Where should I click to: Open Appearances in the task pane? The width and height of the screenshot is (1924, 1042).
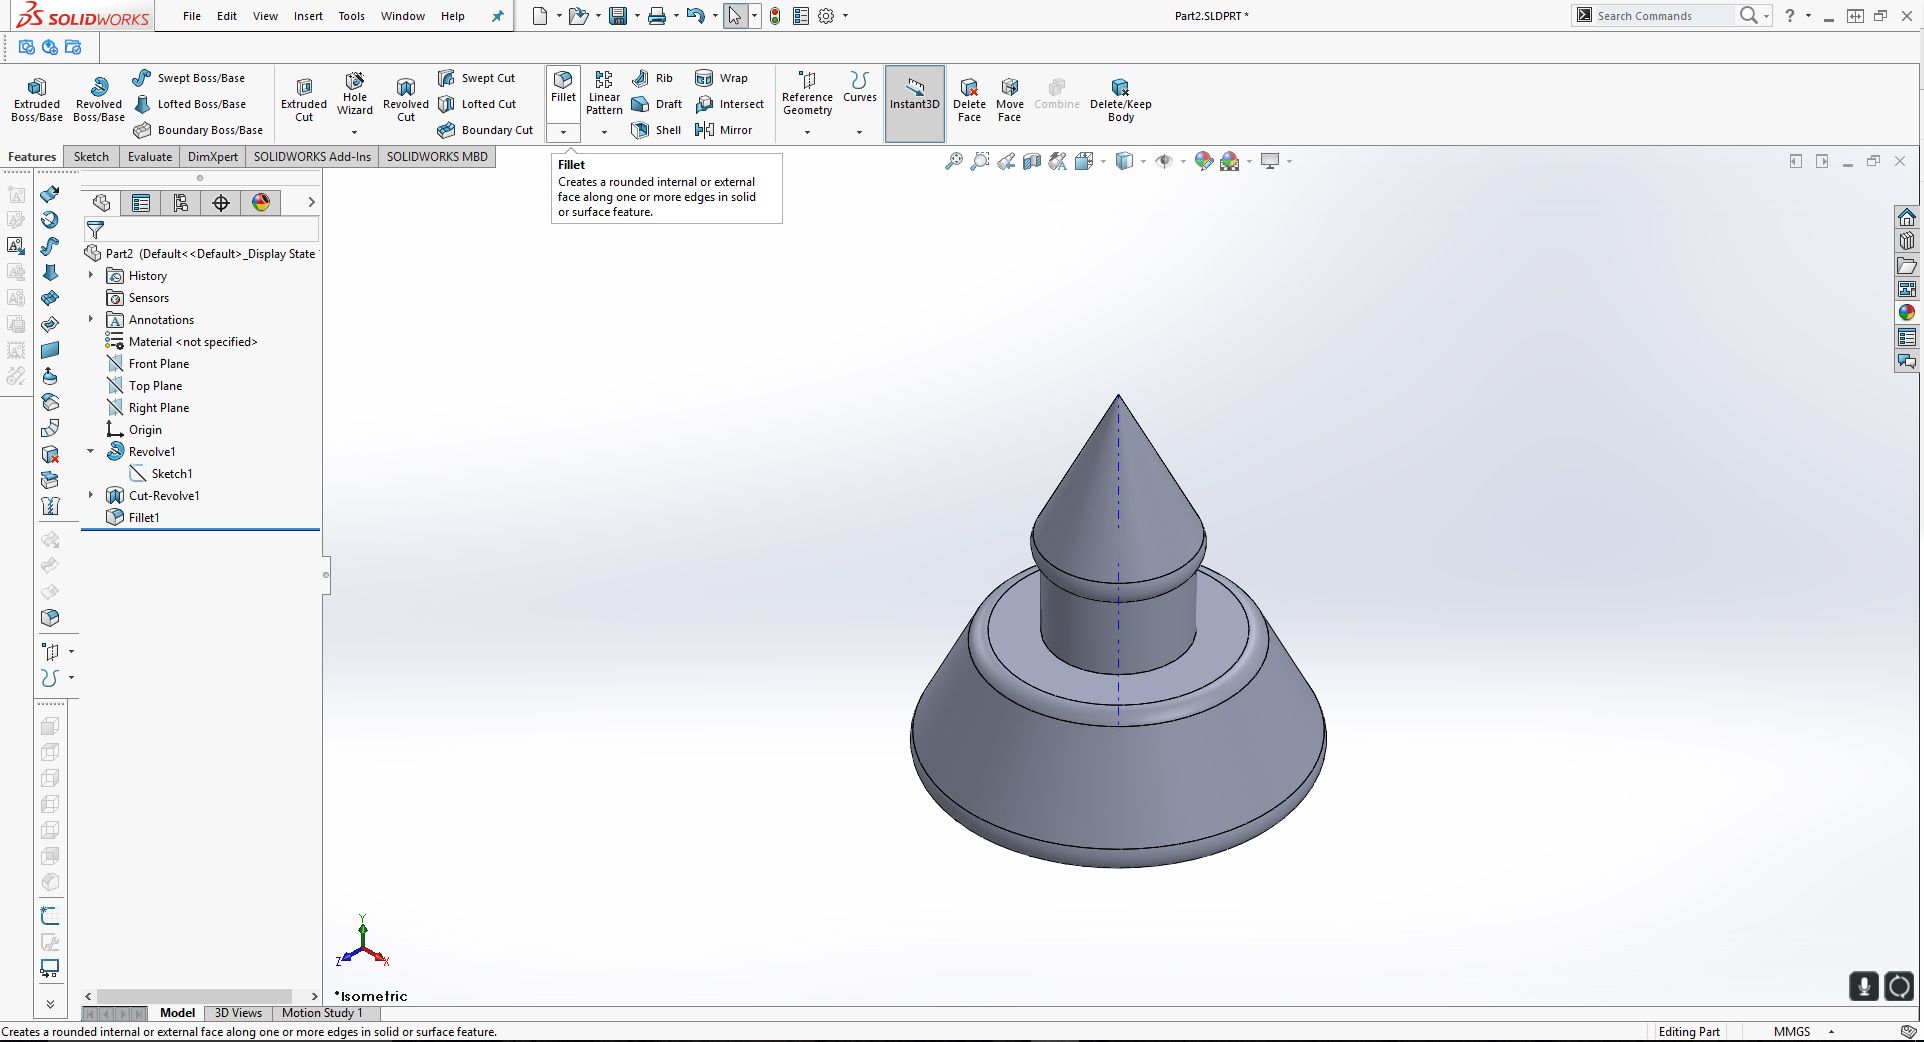point(1907,313)
